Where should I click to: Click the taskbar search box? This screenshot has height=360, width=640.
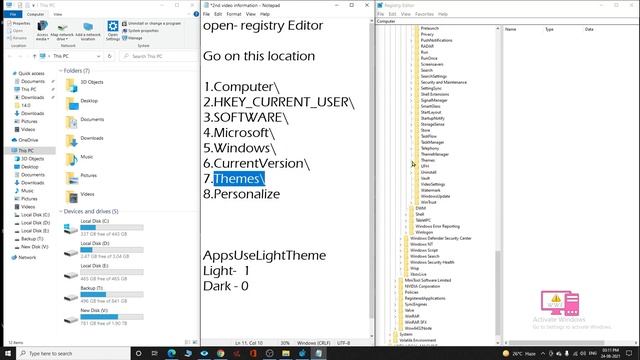pyautogui.click(x=73, y=353)
